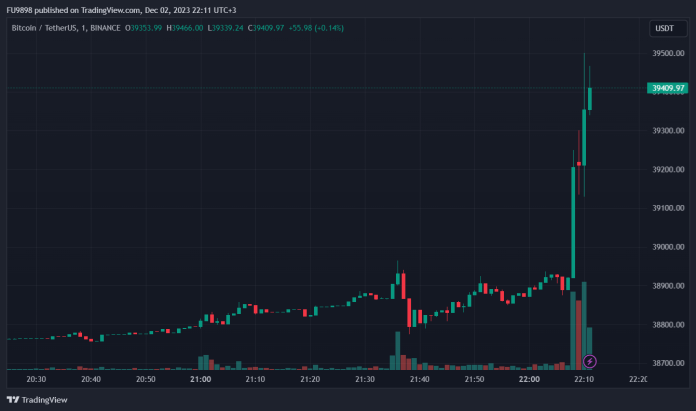Click the 20:30 time axis label
Viewport: 696px width, 411px height.
coord(35,380)
